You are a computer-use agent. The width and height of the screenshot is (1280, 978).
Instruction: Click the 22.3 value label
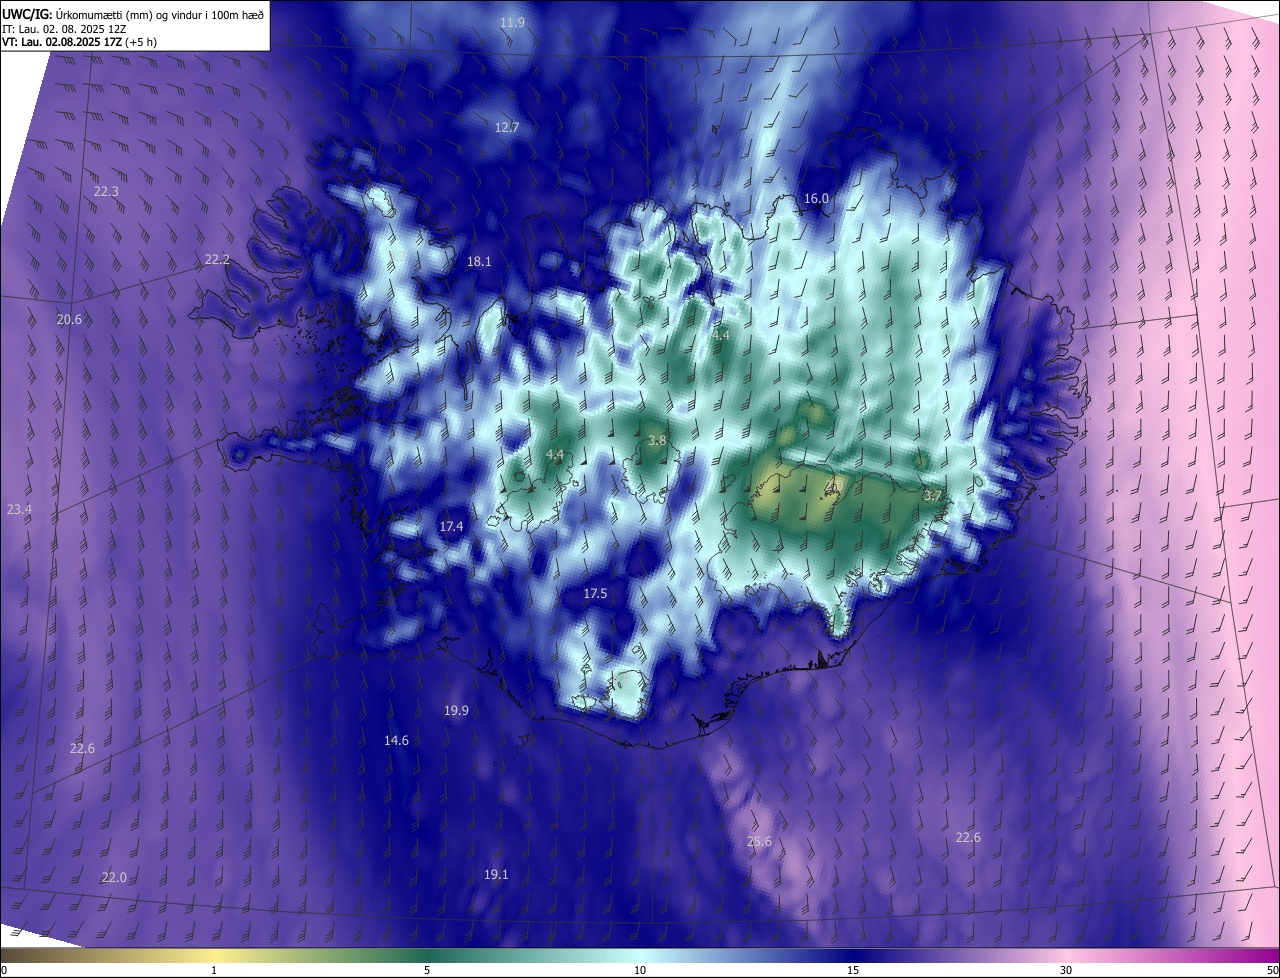tap(106, 191)
